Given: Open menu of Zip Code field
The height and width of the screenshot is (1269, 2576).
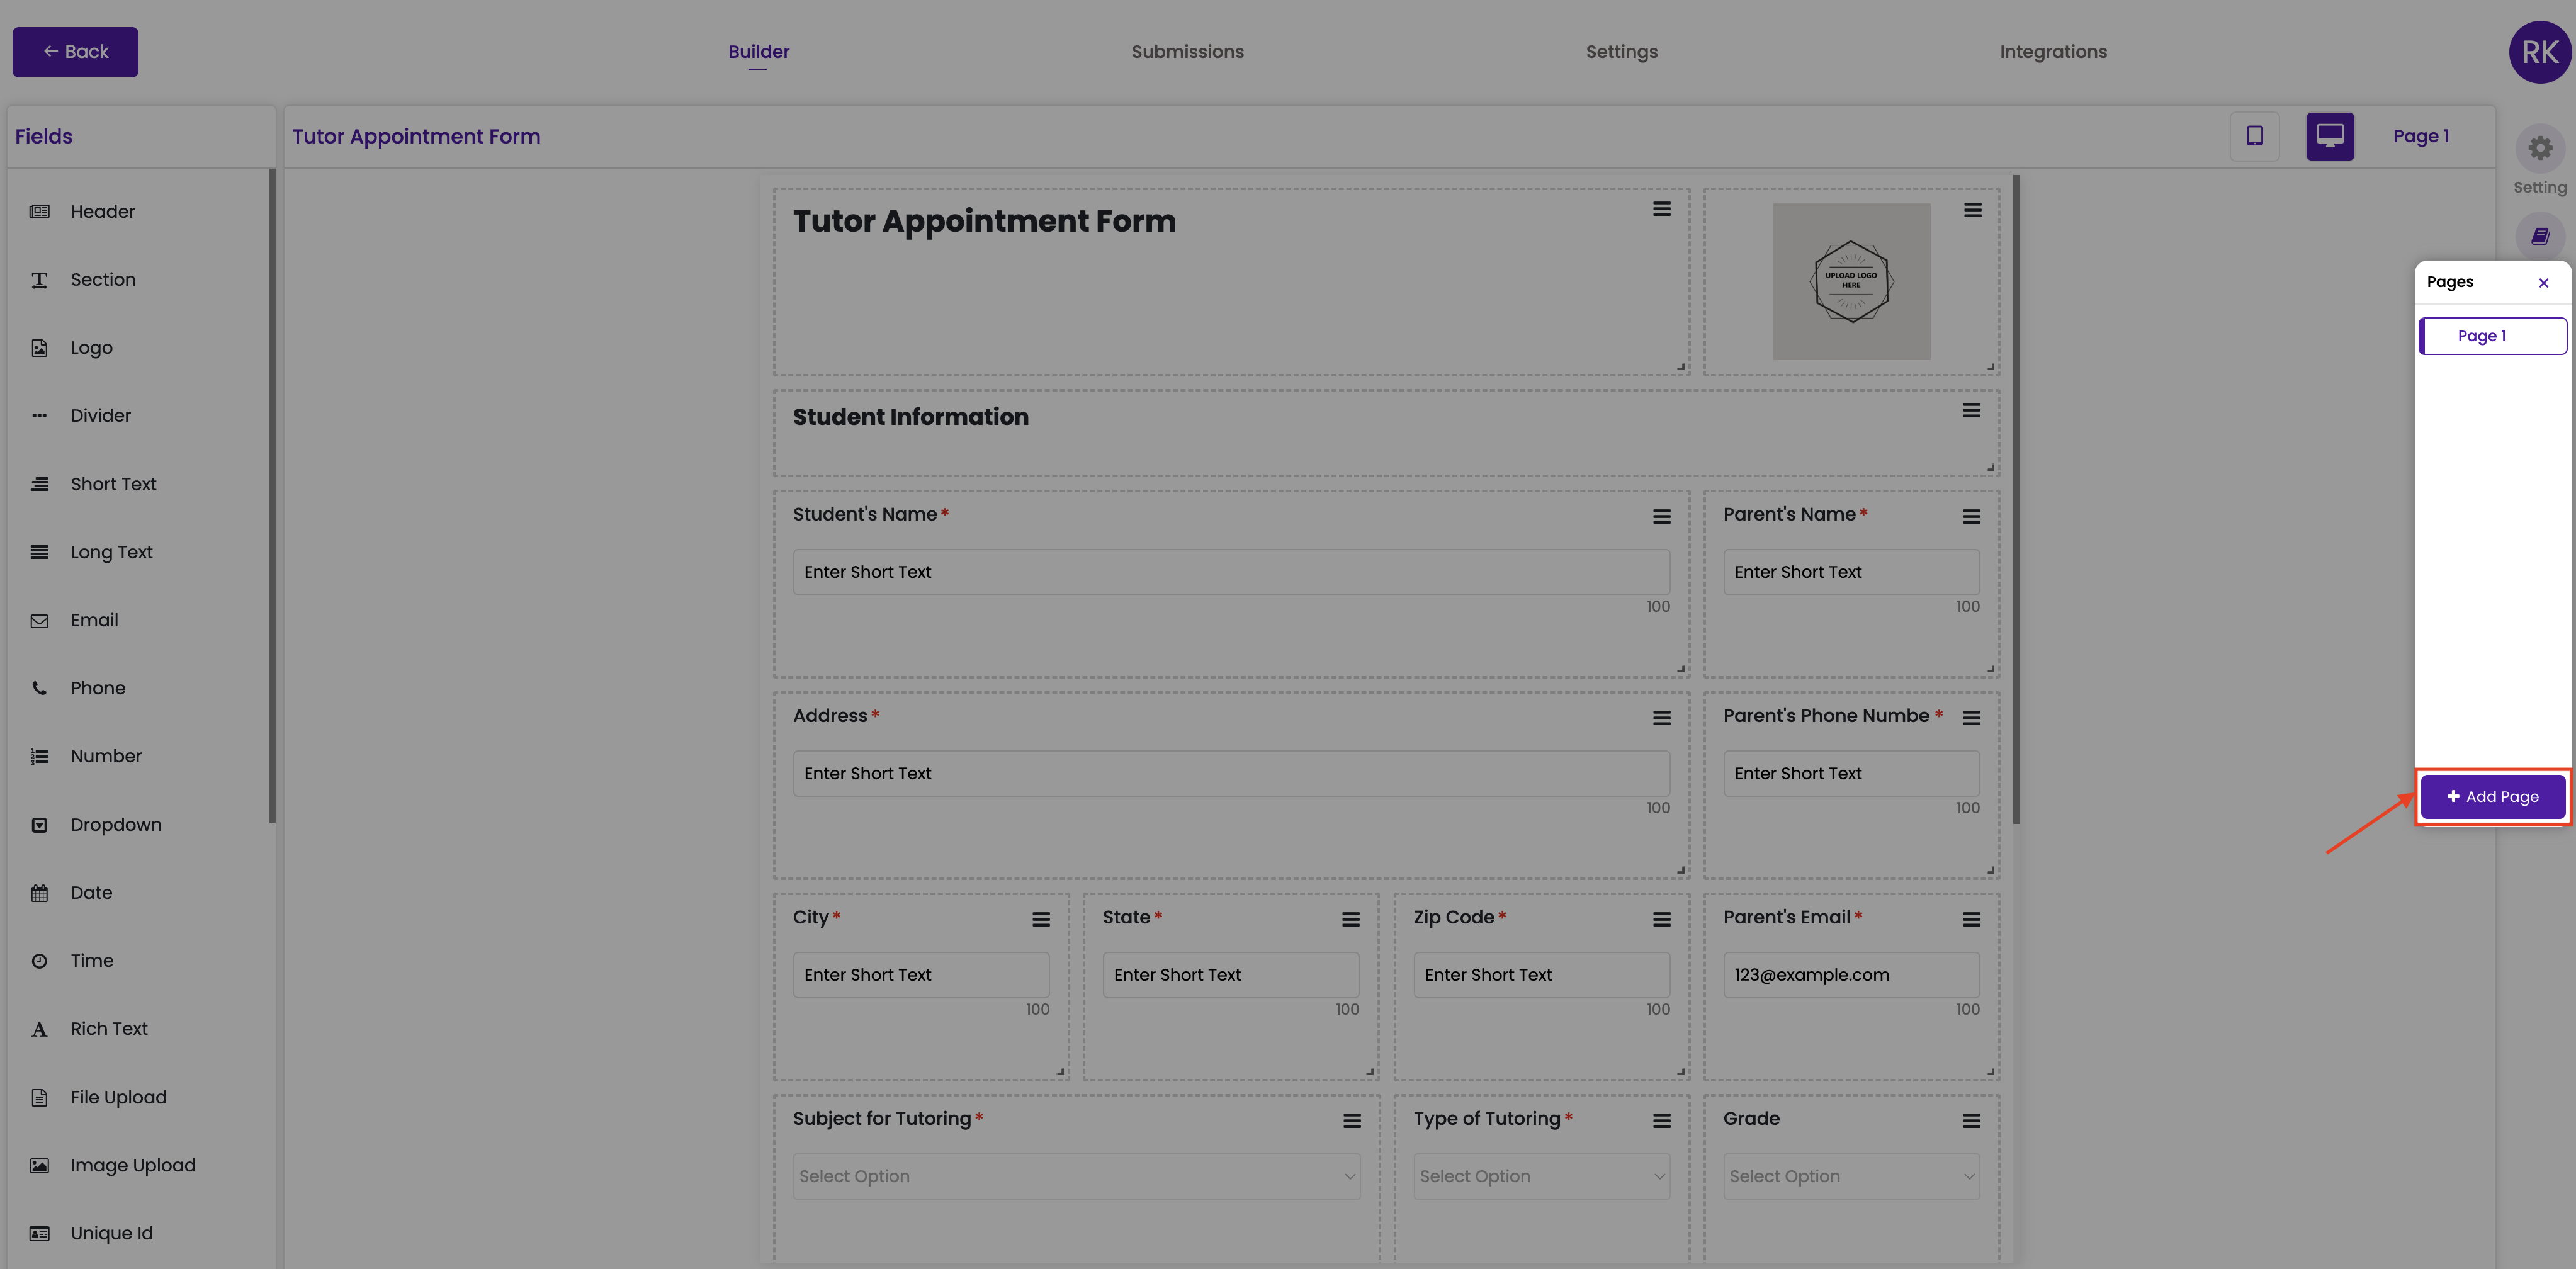Looking at the screenshot, I should click(x=1661, y=920).
